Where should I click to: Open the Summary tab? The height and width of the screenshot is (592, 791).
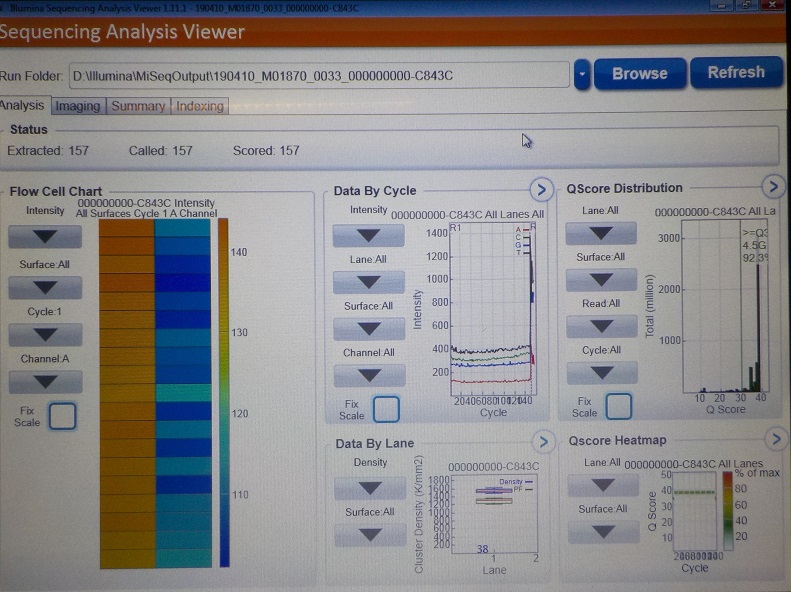click(x=138, y=106)
